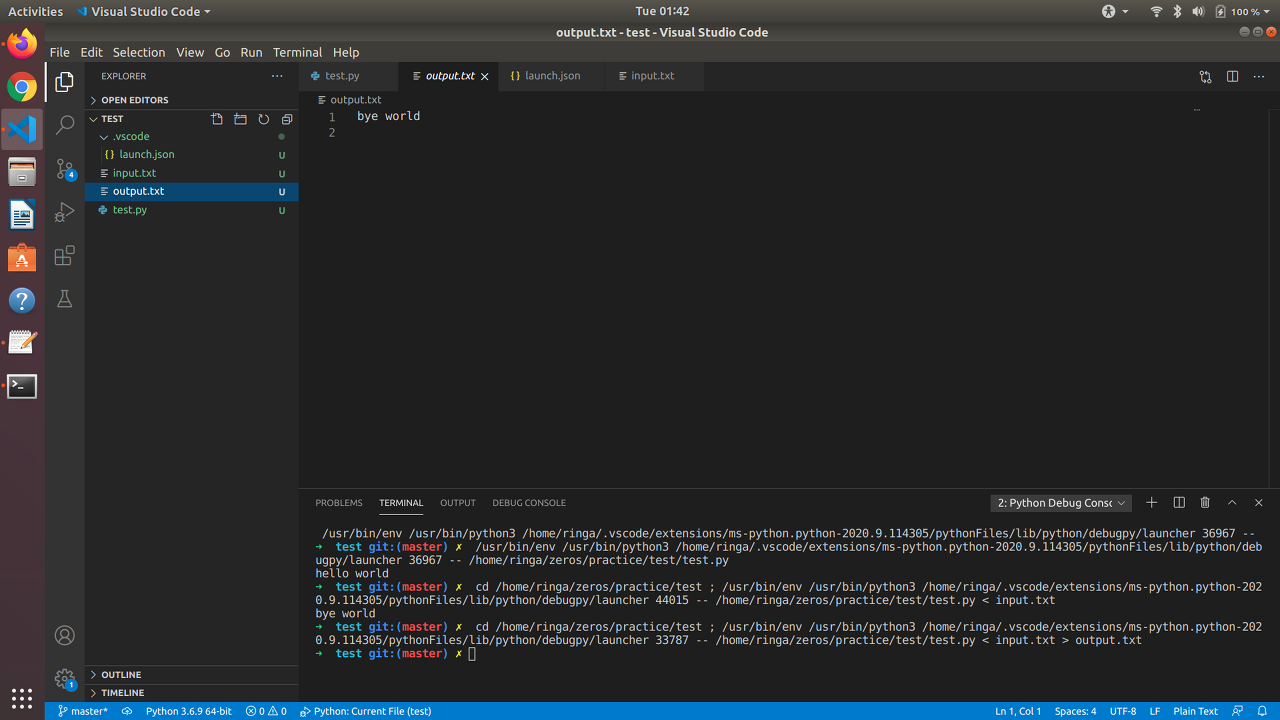This screenshot has height=720, width=1280.
Task: Switch to the launch.json editor tab
Action: click(552, 76)
